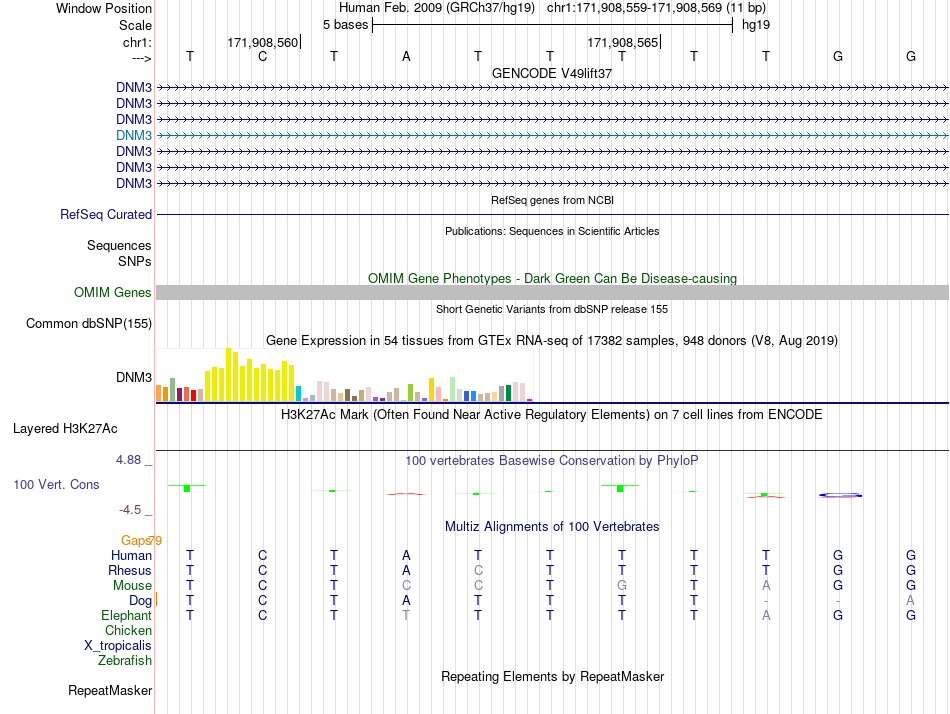Select the Mouse alignment row label

132,586
